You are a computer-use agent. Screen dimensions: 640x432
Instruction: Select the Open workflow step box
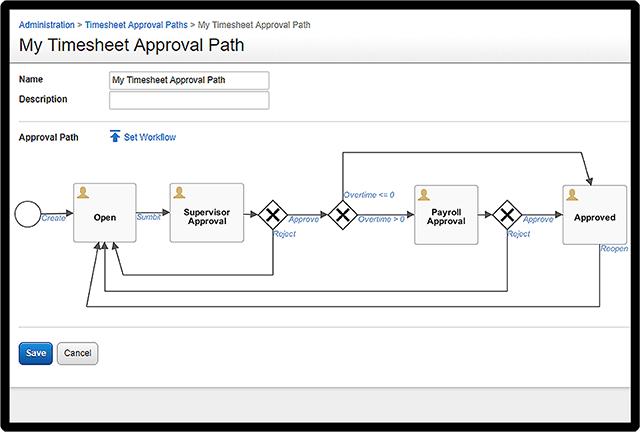pyautogui.click(x=105, y=213)
